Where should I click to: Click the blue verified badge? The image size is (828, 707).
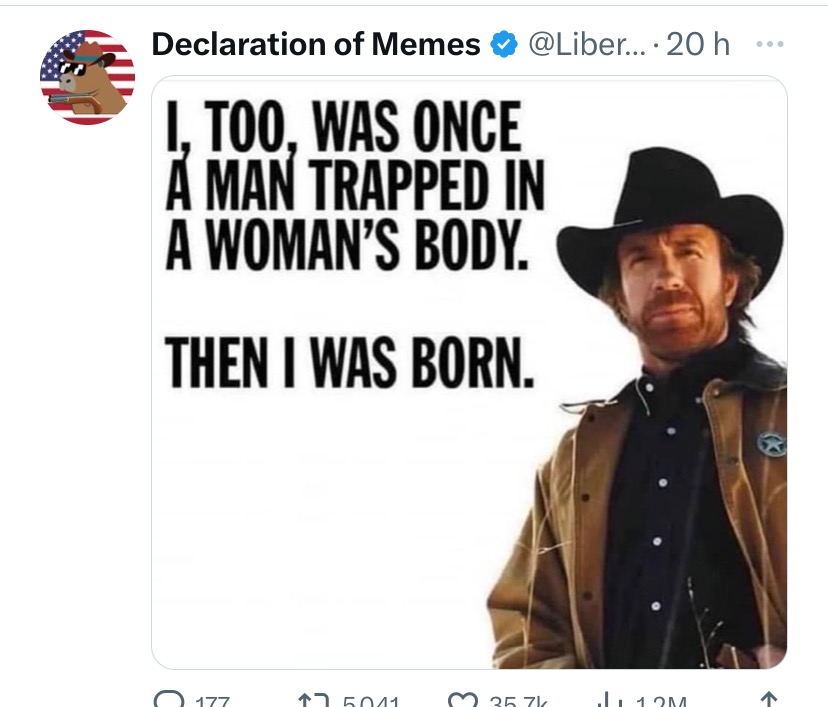502,45
